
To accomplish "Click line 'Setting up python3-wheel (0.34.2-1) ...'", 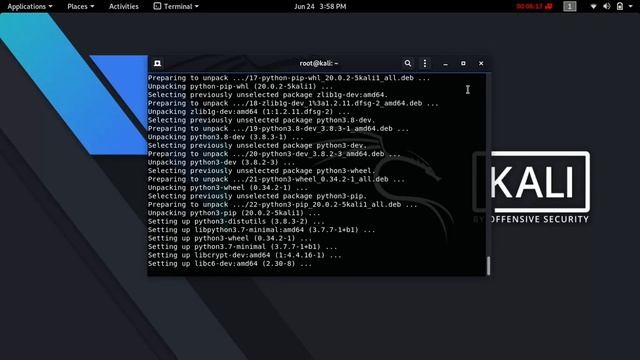I will pos(230,238).
